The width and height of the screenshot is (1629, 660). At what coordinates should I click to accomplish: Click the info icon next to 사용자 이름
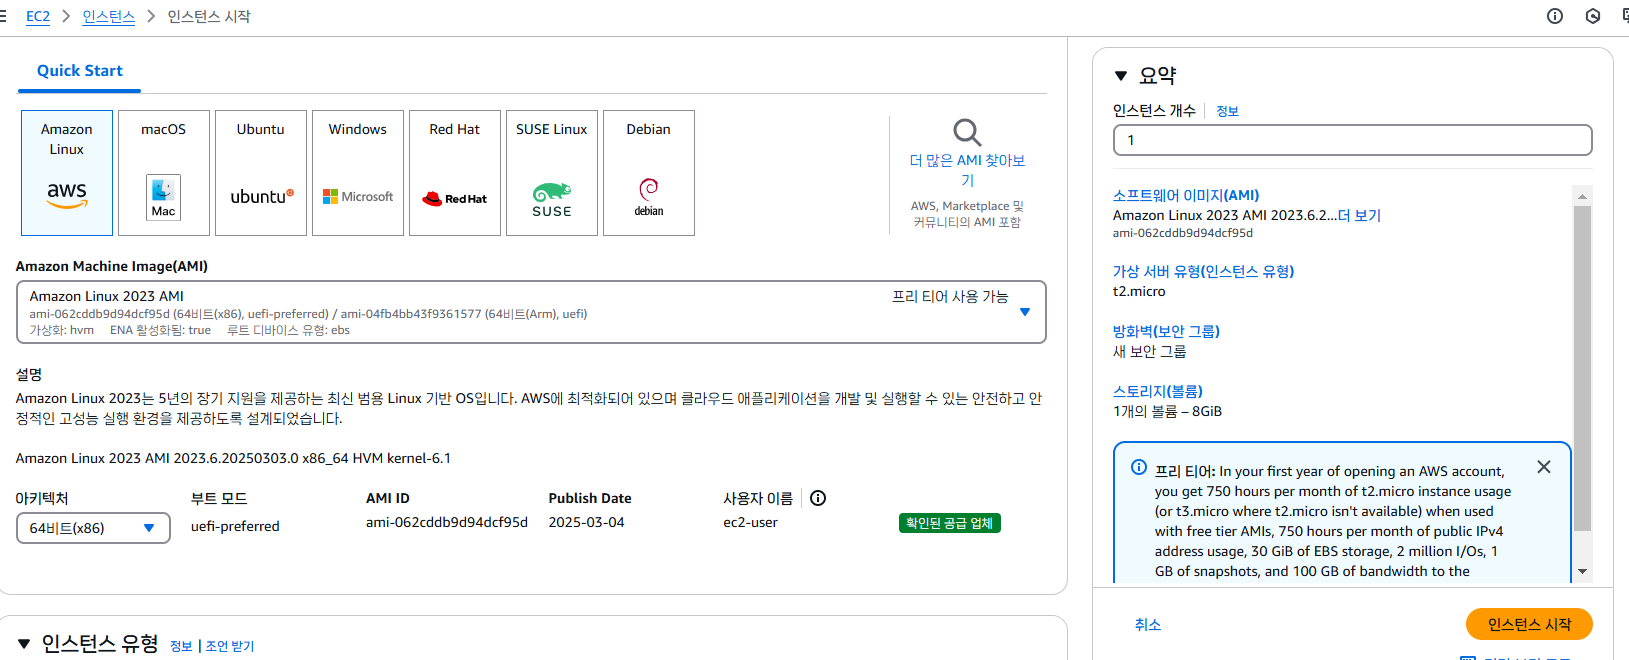(x=818, y=498)
